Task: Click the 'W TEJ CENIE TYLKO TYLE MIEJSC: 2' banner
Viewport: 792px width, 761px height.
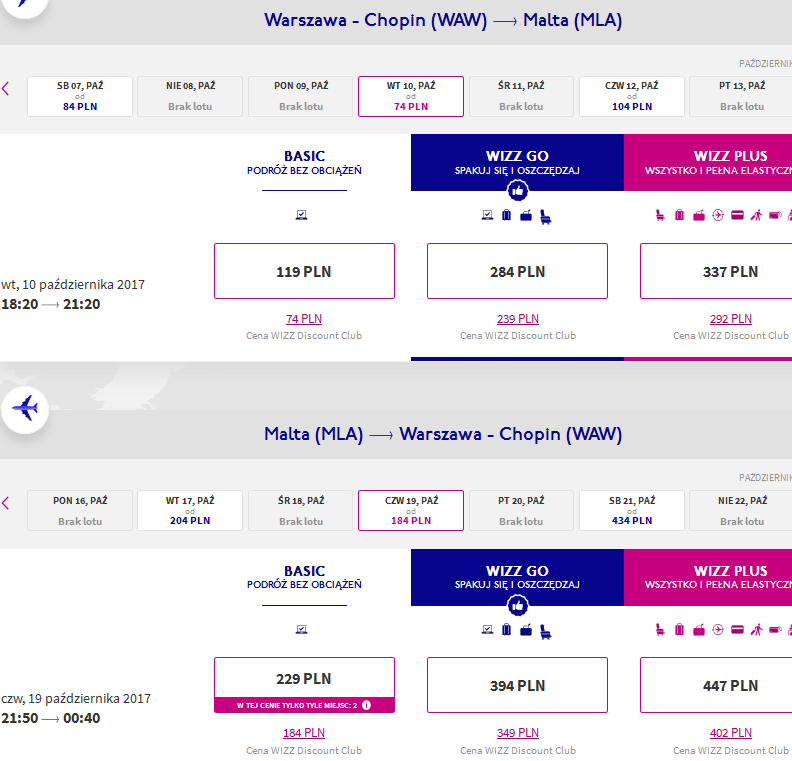Action: pos(304,705)
